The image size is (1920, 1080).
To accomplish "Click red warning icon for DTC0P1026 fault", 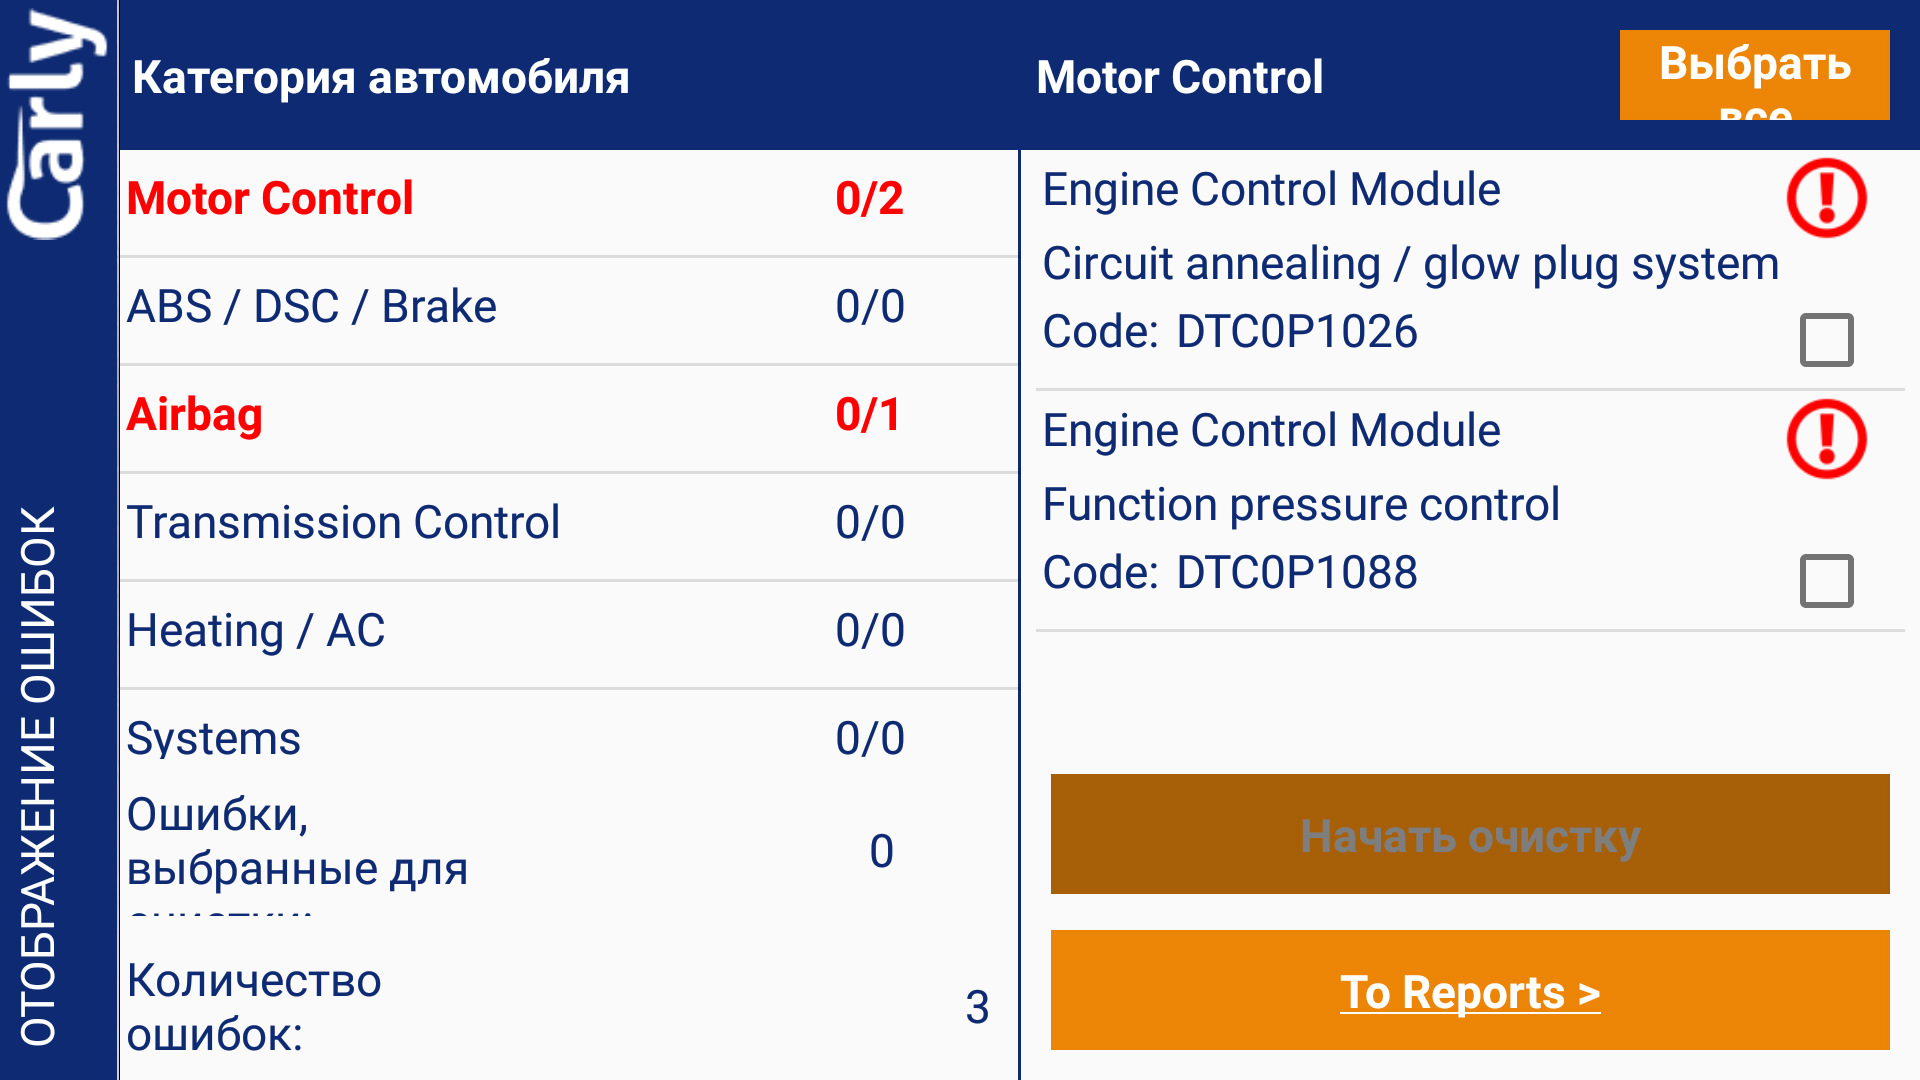I will 1826,198.
